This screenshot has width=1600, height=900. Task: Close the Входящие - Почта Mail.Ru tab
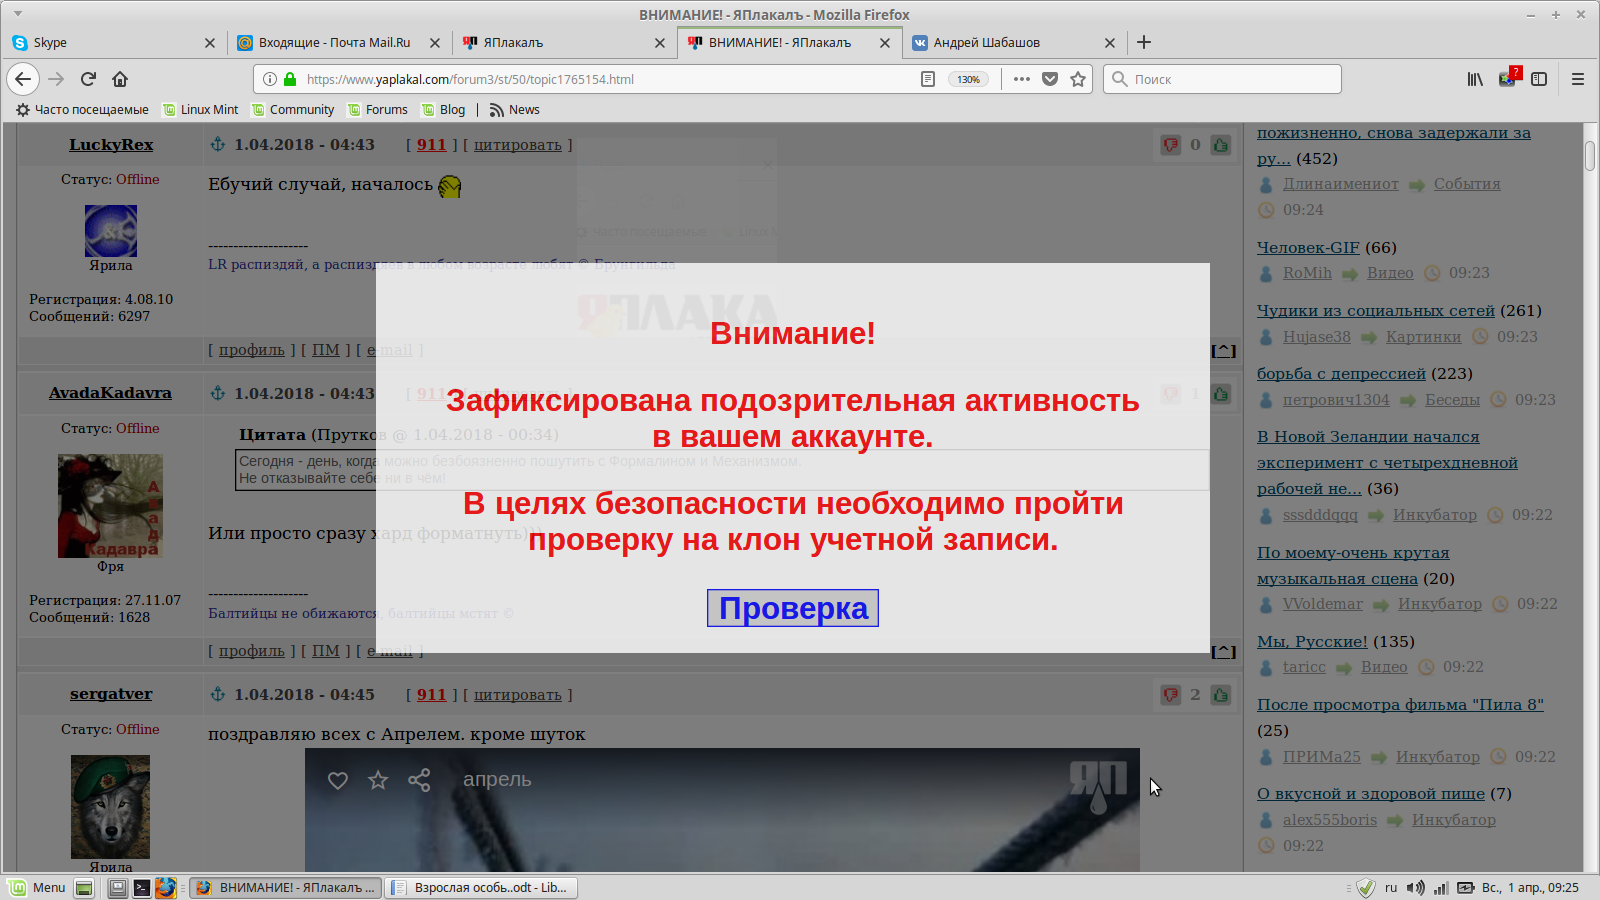[434, 43]
